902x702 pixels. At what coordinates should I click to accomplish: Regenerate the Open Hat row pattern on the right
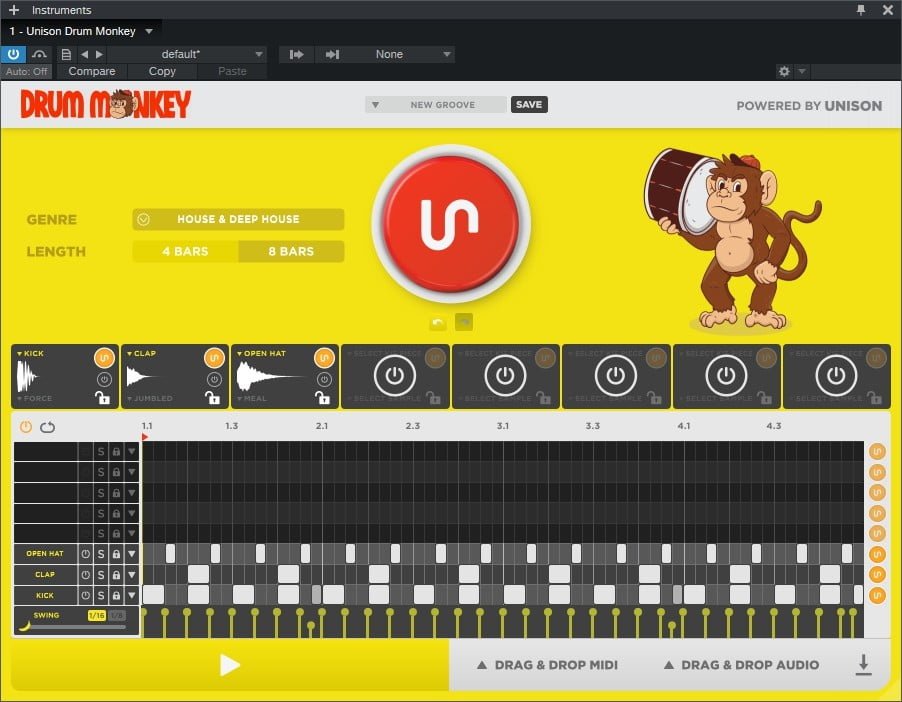coord(877,554)
